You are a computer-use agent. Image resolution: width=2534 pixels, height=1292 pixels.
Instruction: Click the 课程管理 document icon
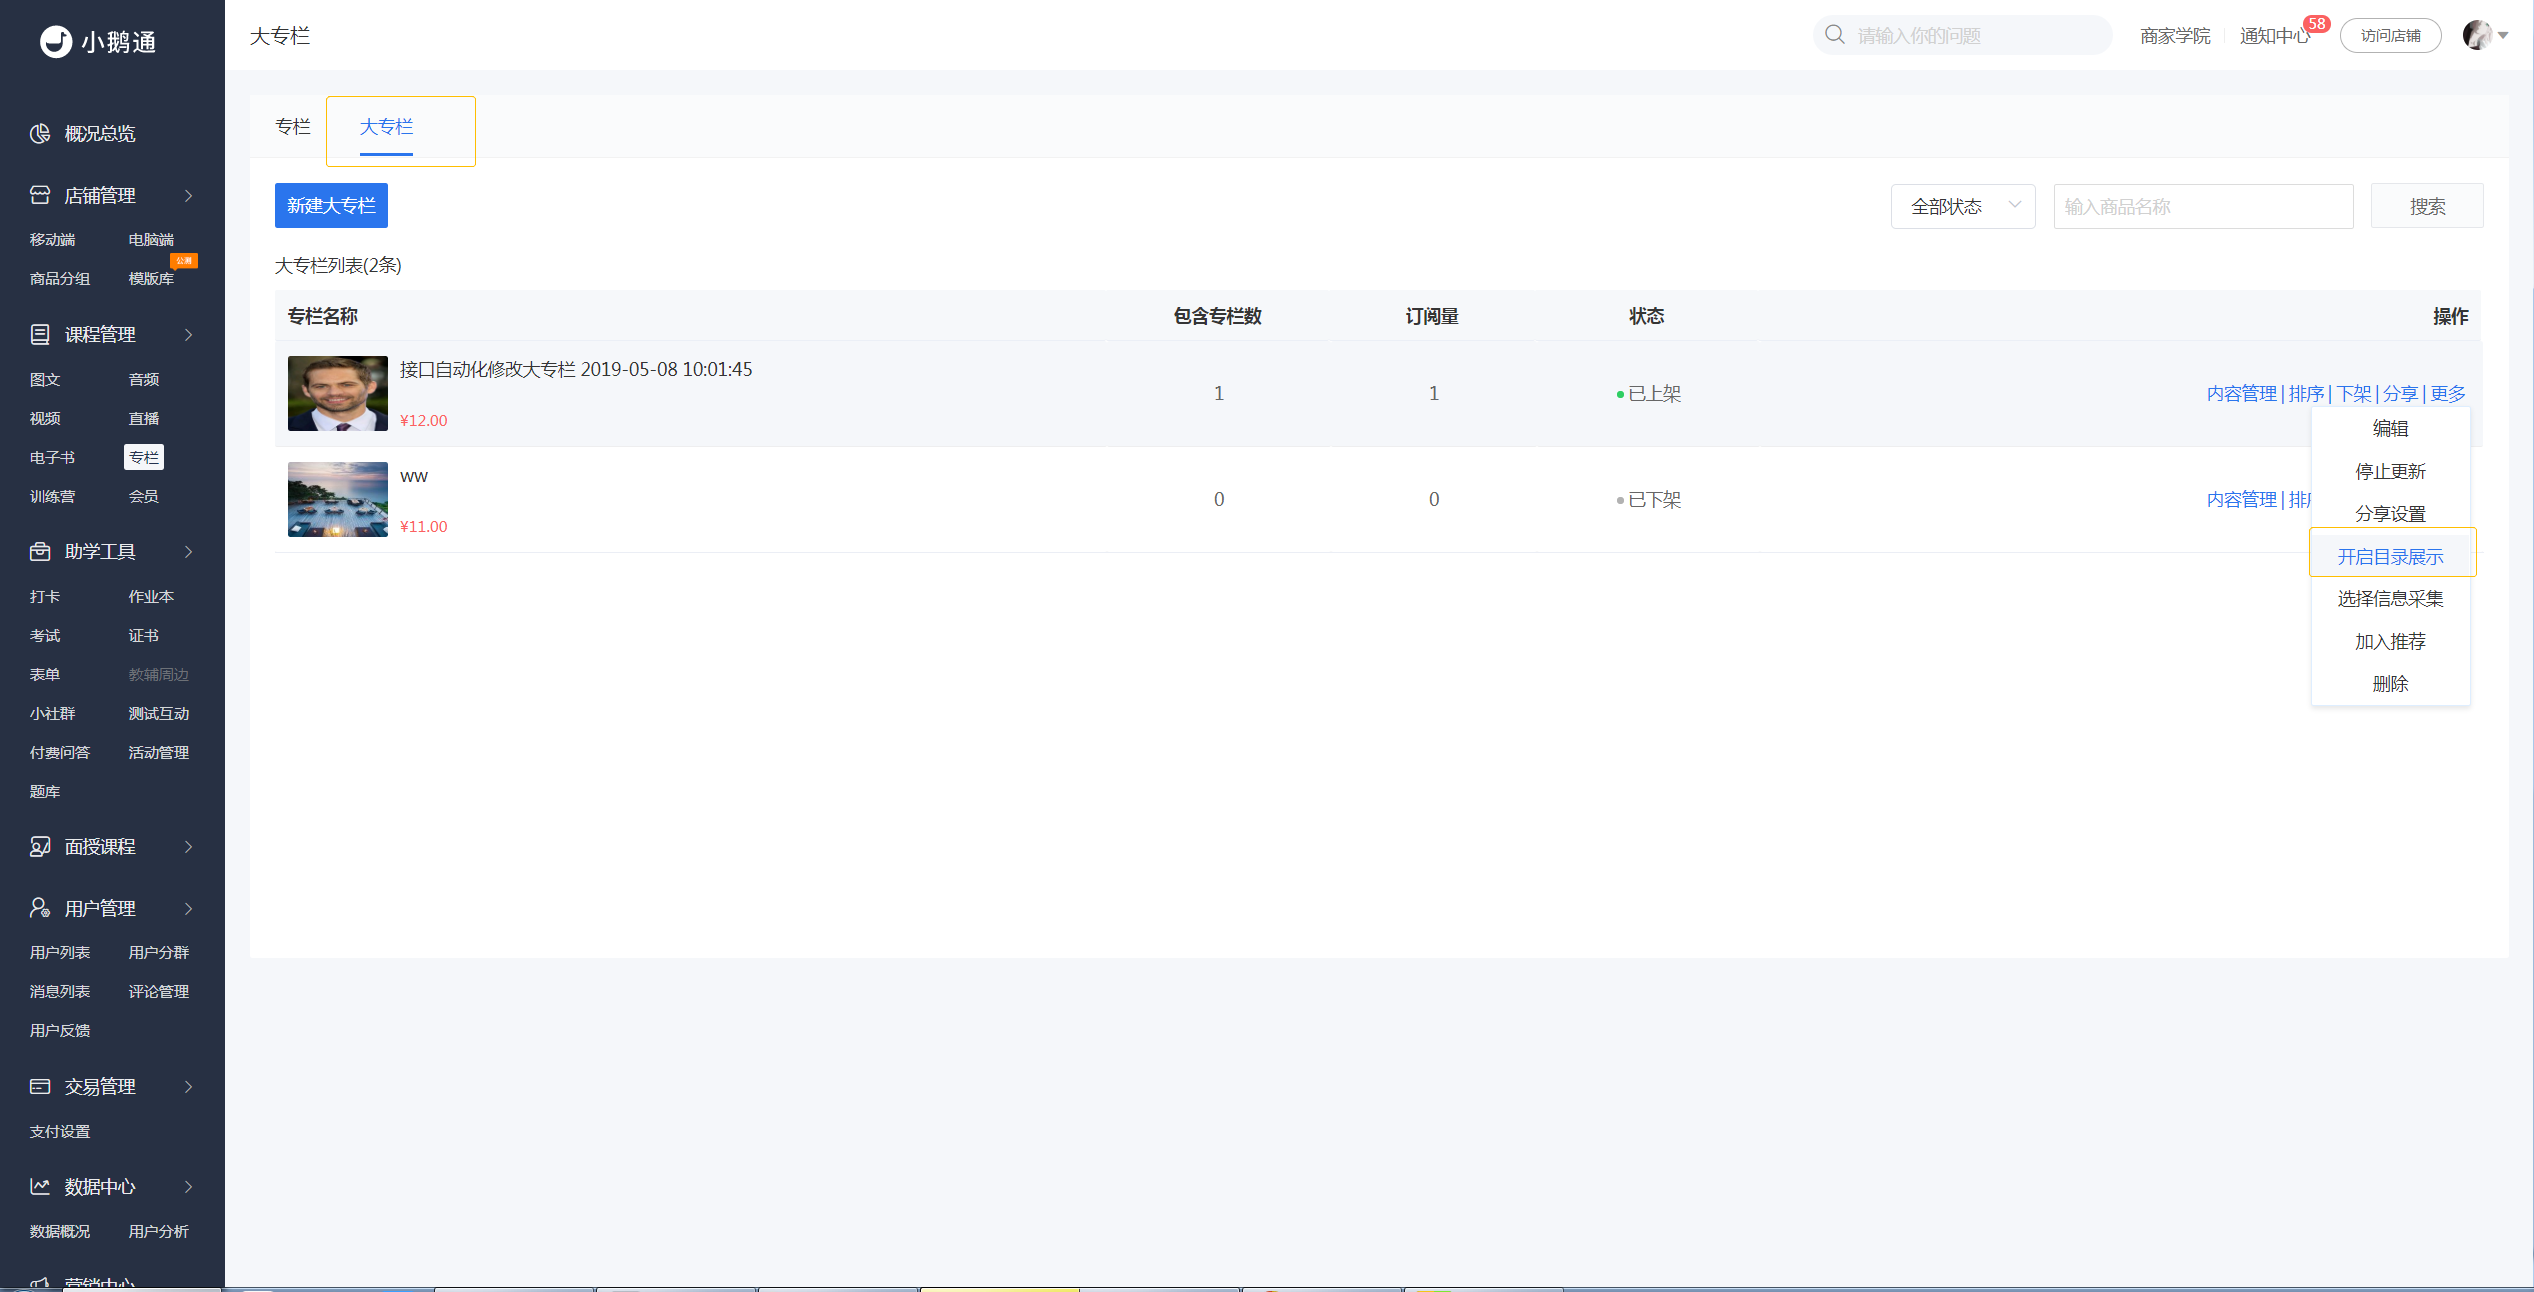(40, 335)
